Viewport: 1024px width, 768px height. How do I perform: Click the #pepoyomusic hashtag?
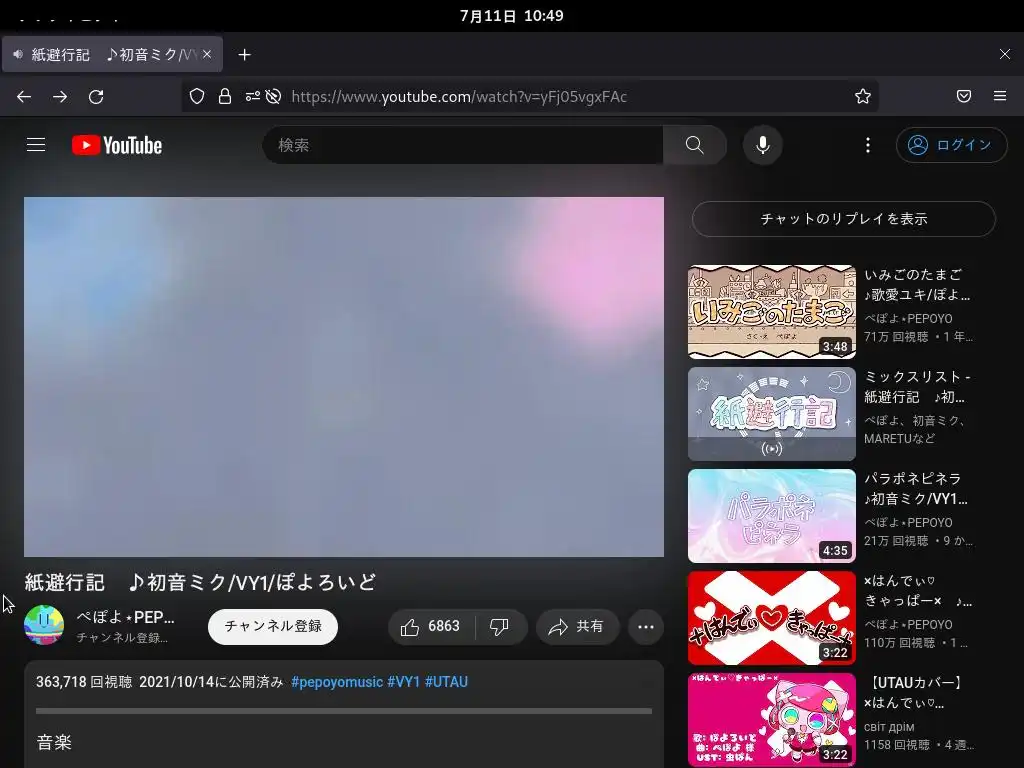click(x=337, y=682)
